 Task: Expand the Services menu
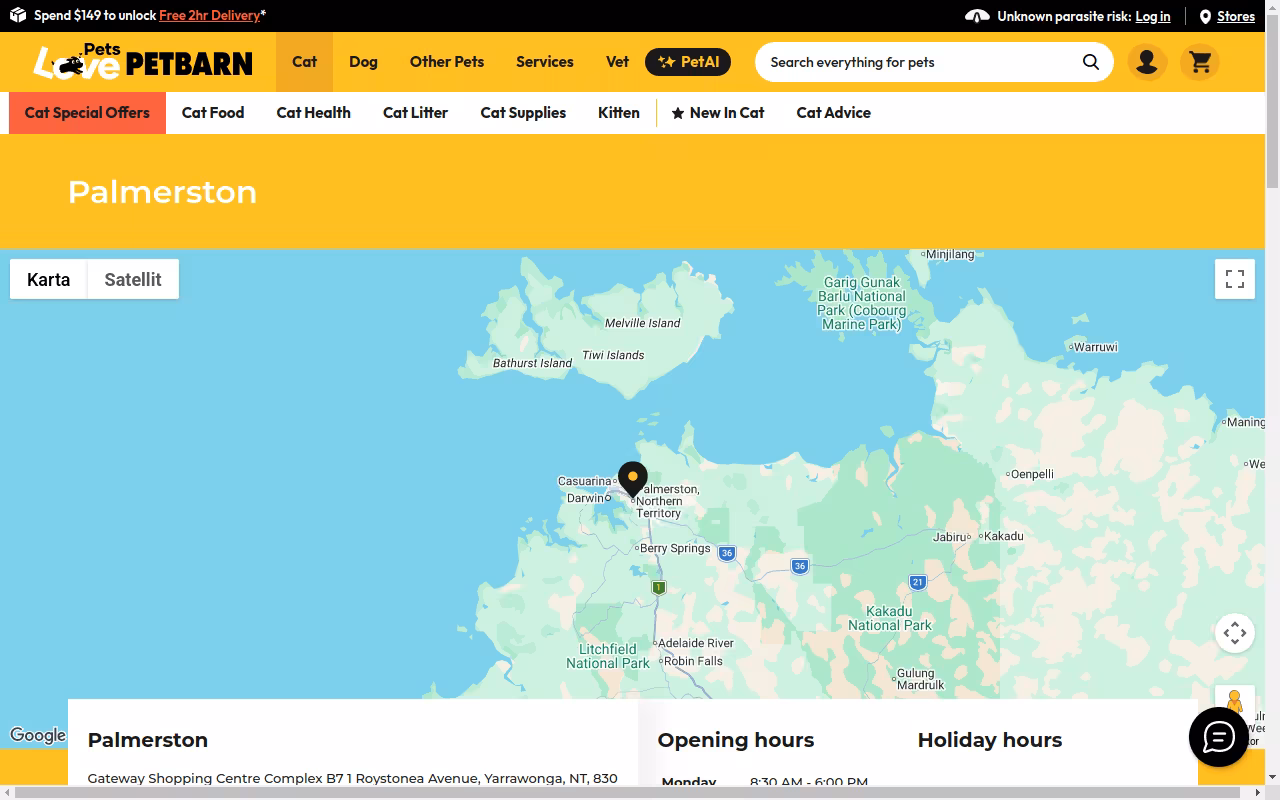(545, 62)
